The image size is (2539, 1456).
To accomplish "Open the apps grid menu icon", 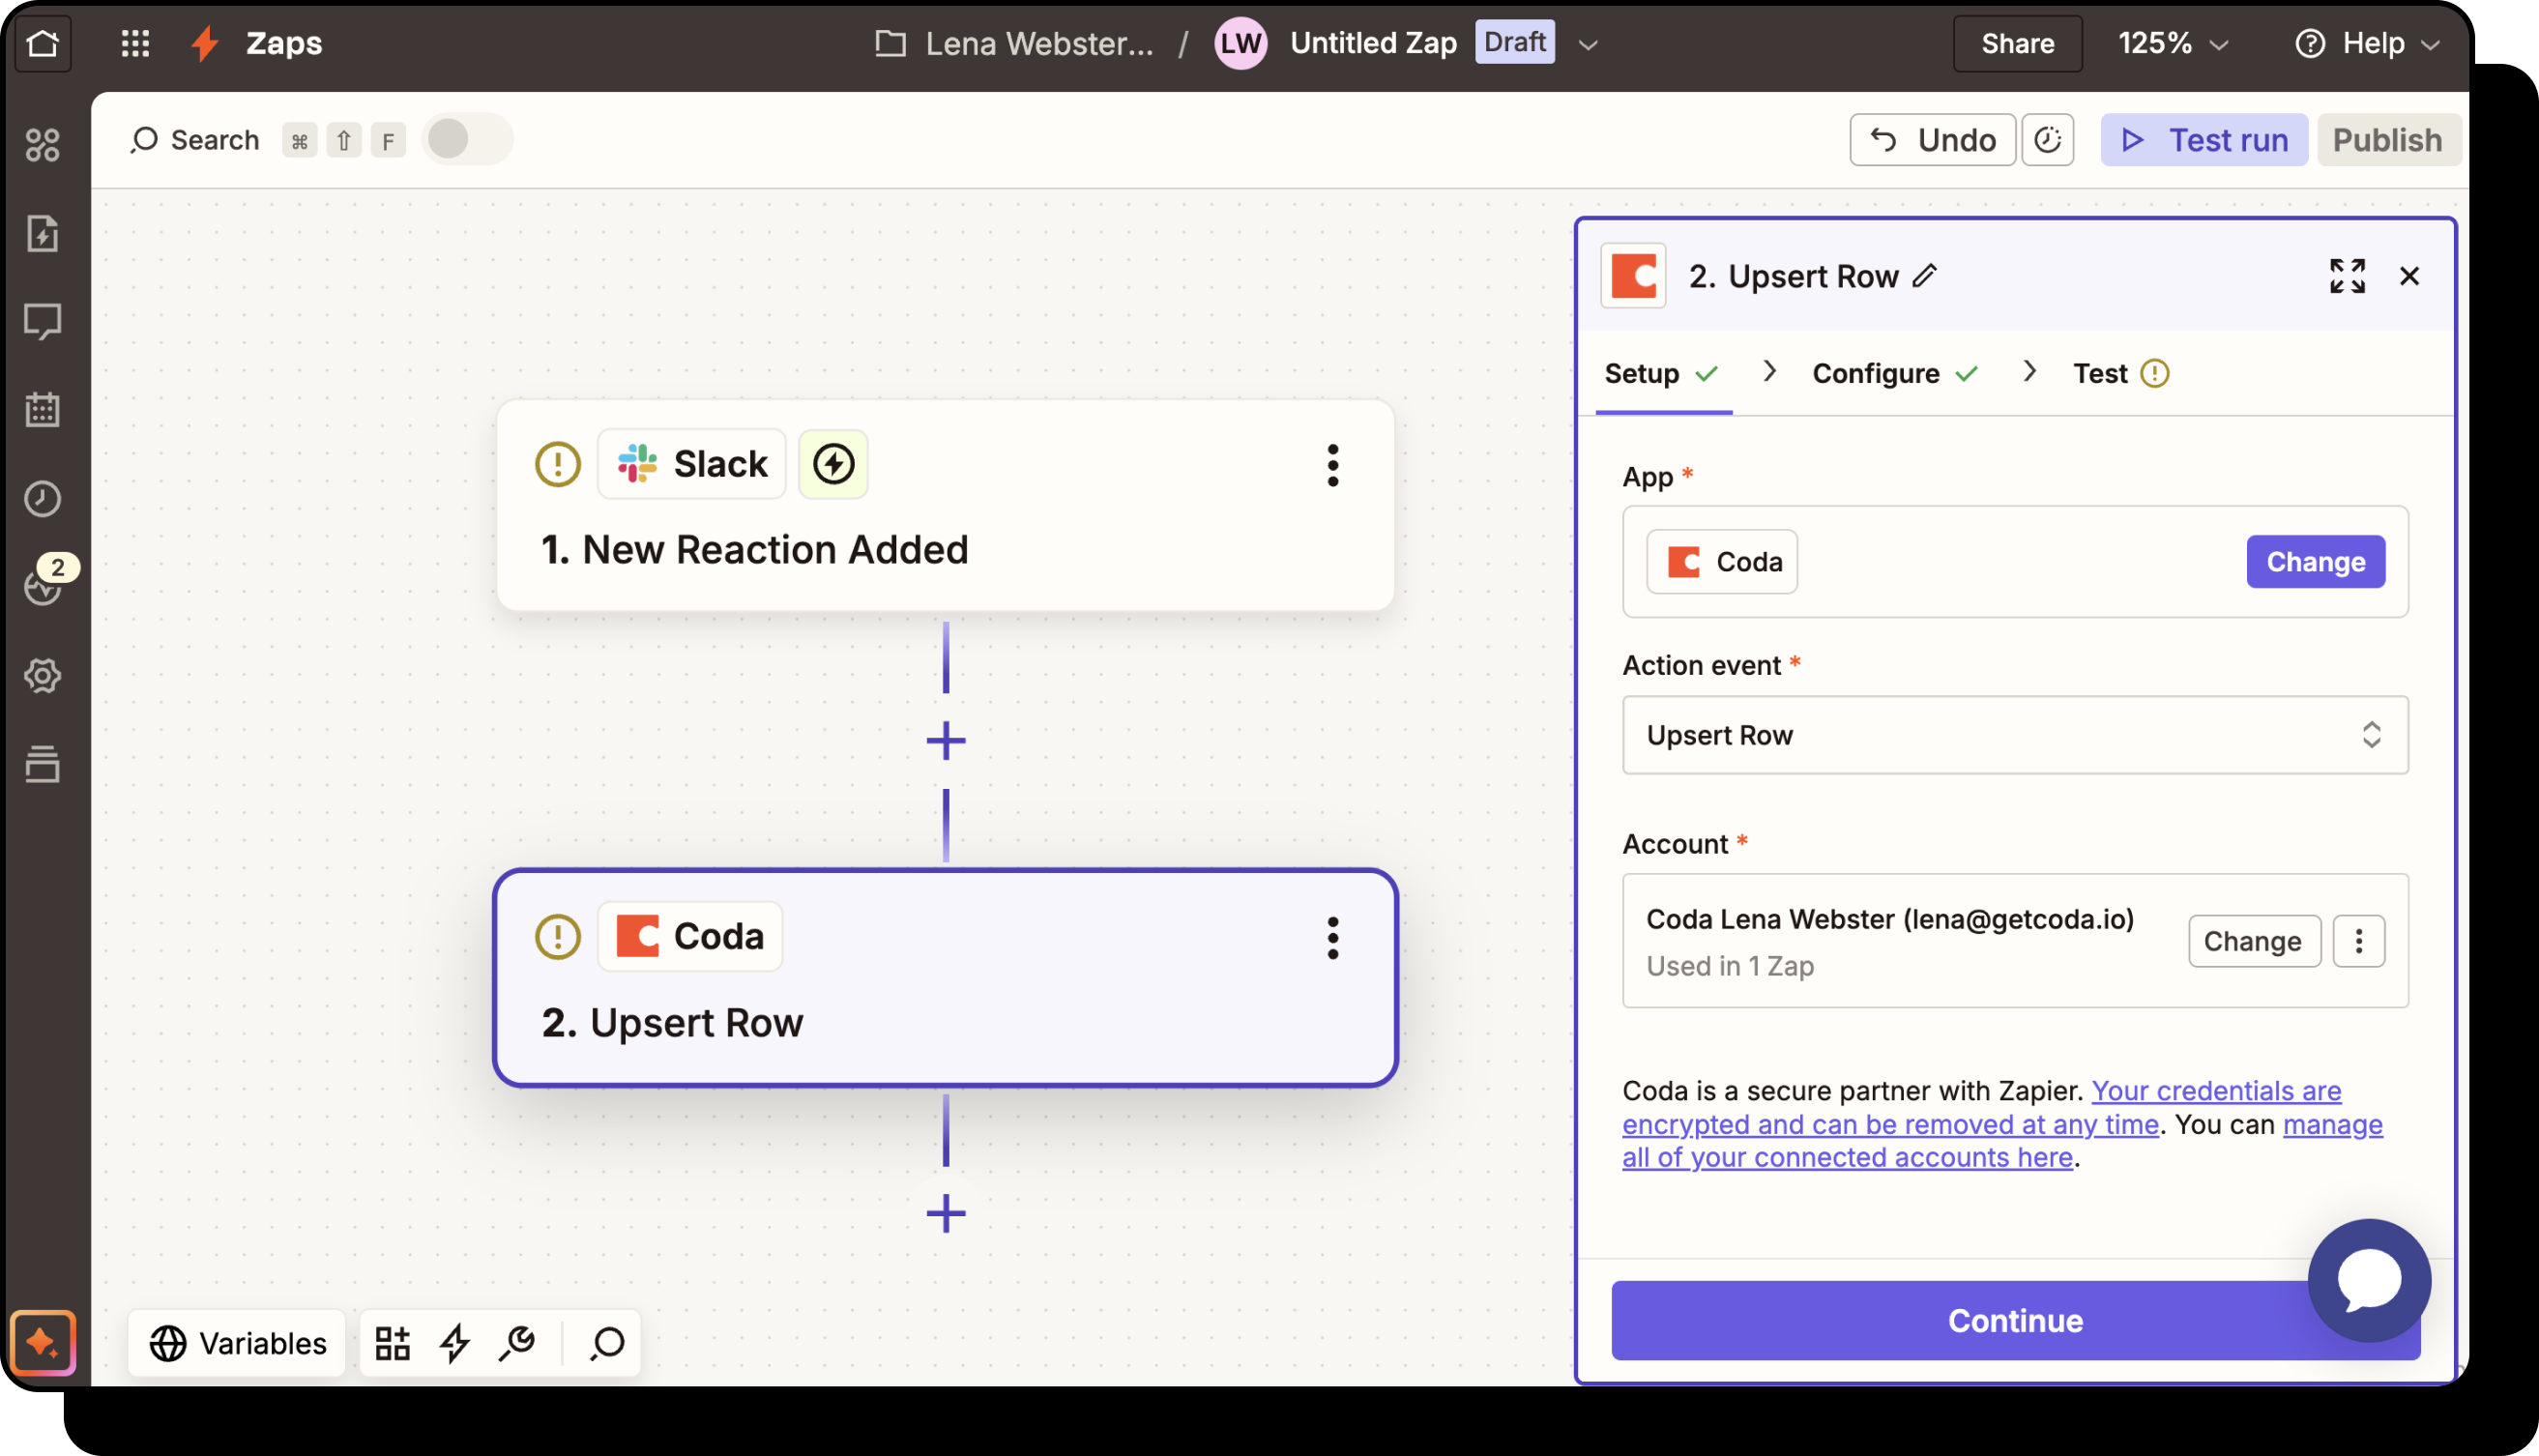I will coord(135,43).
